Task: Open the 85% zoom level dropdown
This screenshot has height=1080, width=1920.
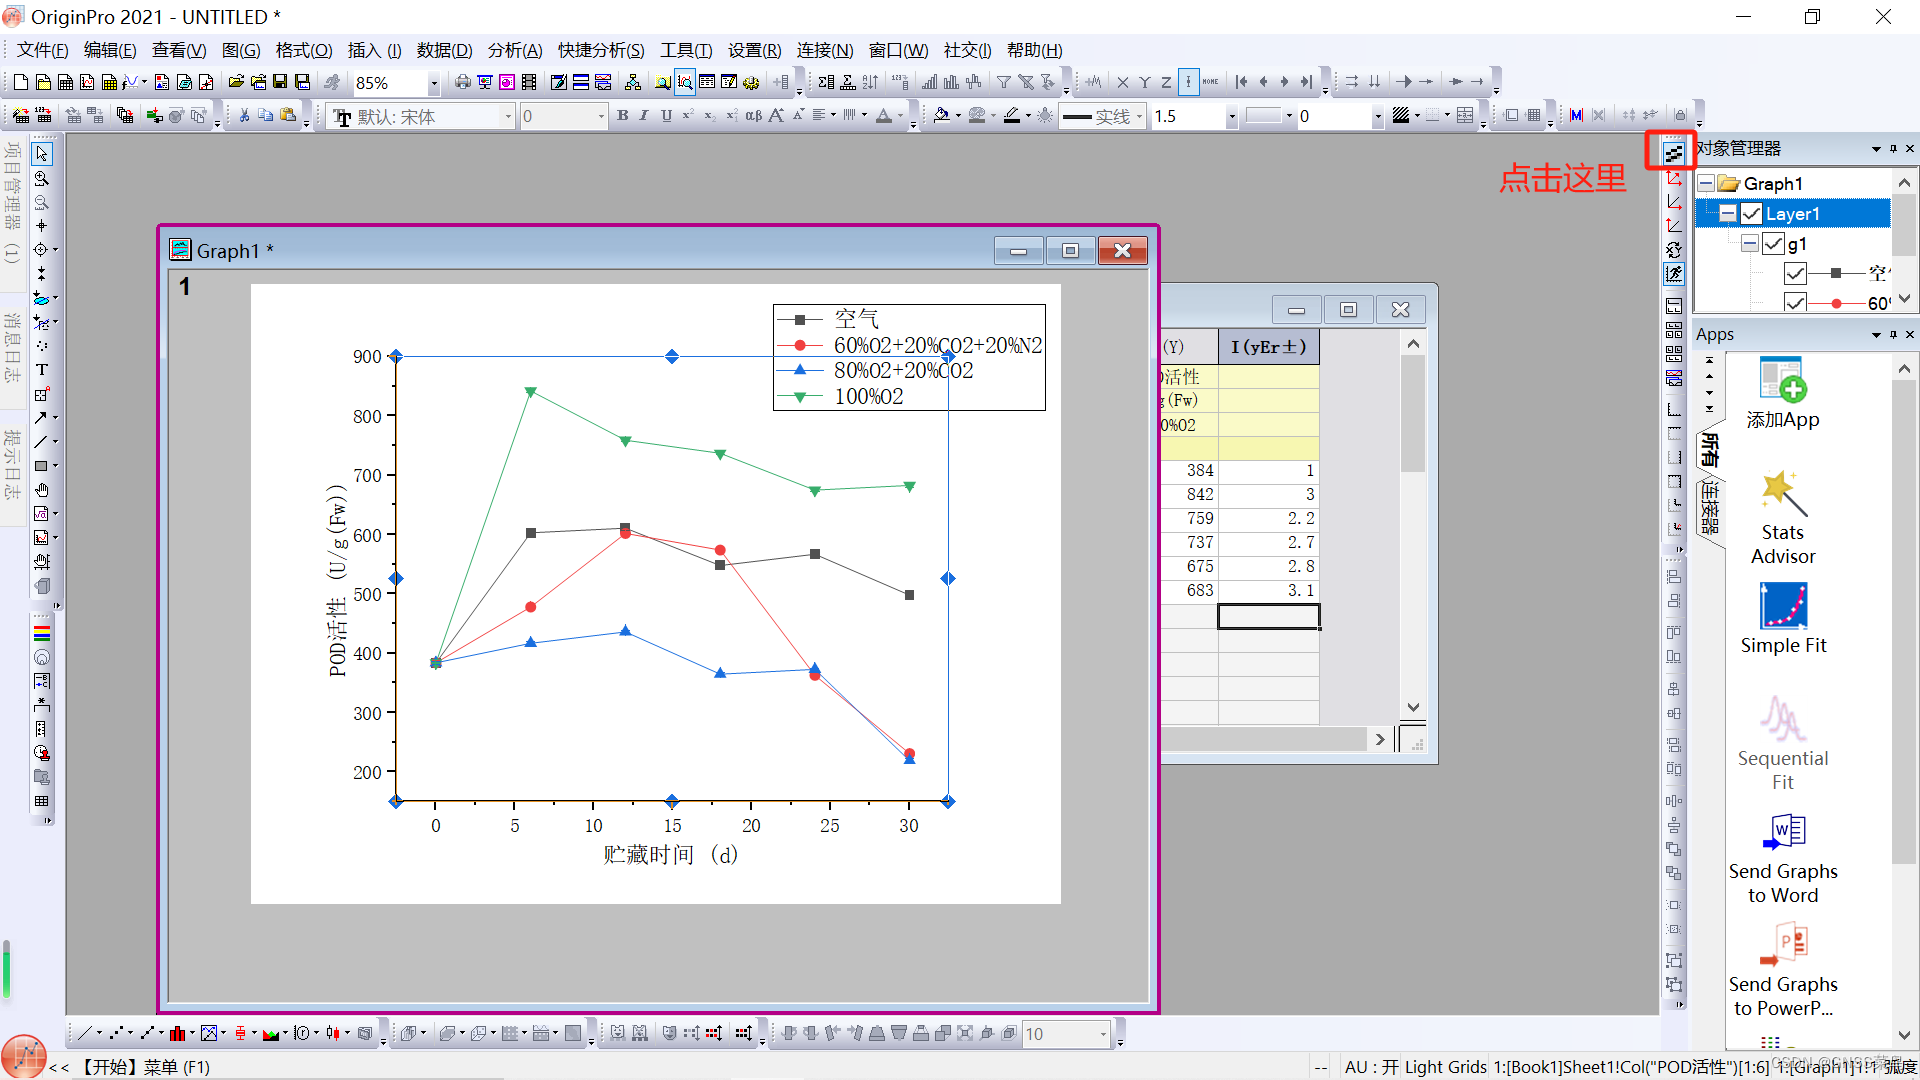Action: (433, 83)
